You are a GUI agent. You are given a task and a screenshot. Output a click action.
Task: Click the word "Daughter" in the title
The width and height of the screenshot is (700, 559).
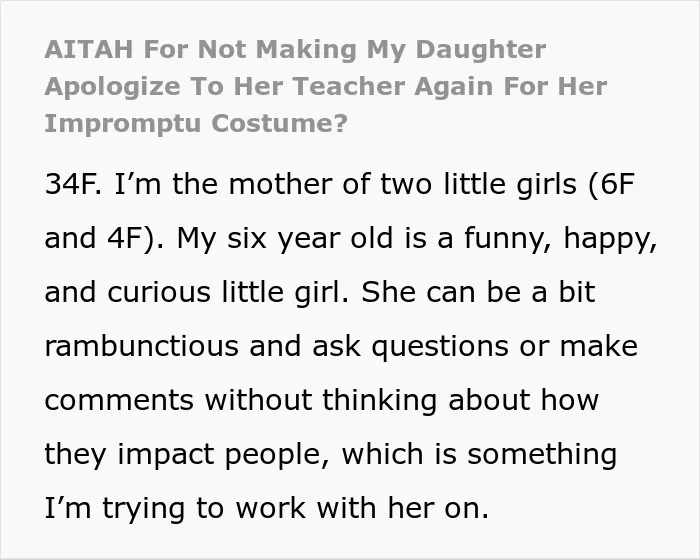pyautogui.click(x=480, y=50)
